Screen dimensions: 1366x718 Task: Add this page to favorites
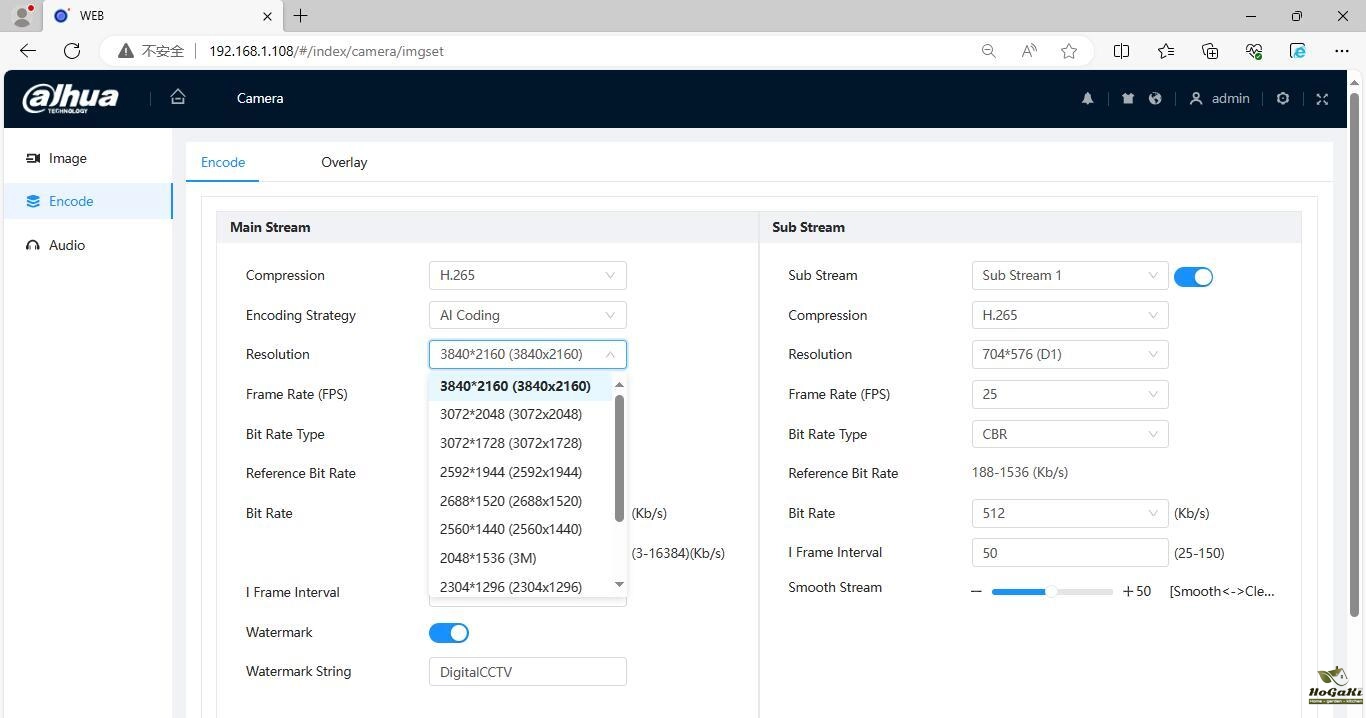[1069, 51]
